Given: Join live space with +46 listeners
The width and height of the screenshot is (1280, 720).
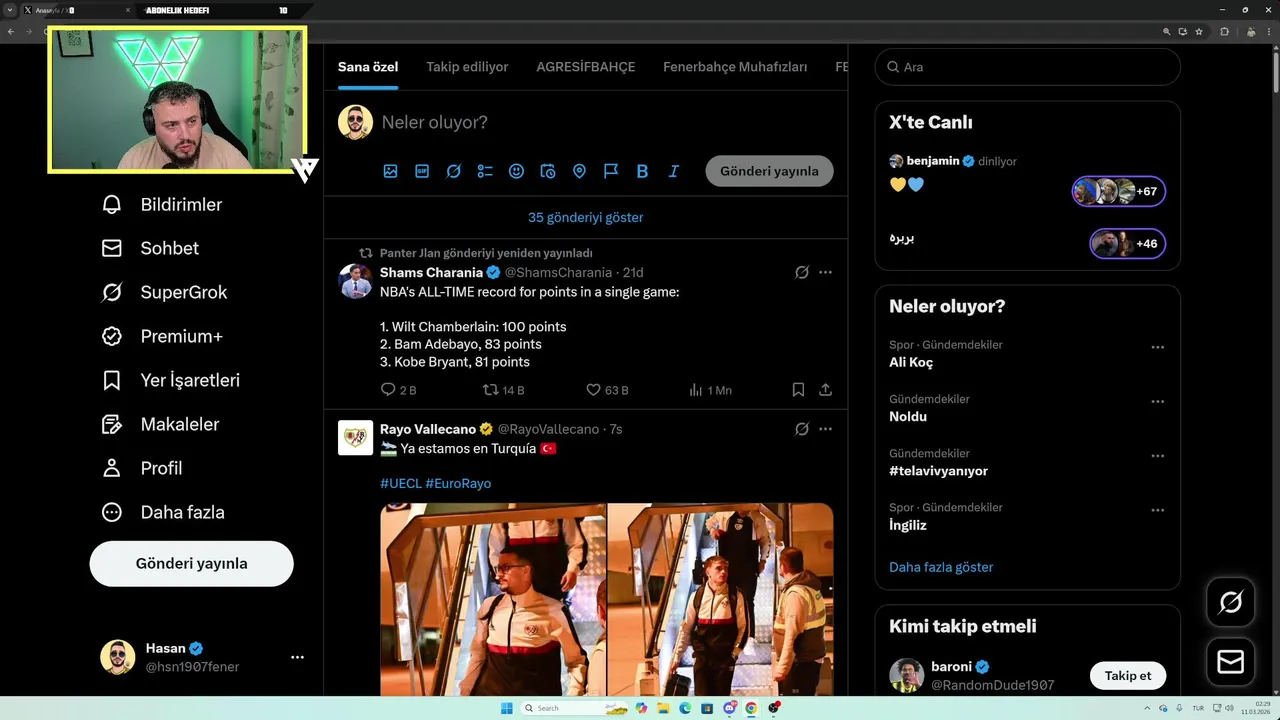Looking at the screenshot, I should pos(1128,243).
